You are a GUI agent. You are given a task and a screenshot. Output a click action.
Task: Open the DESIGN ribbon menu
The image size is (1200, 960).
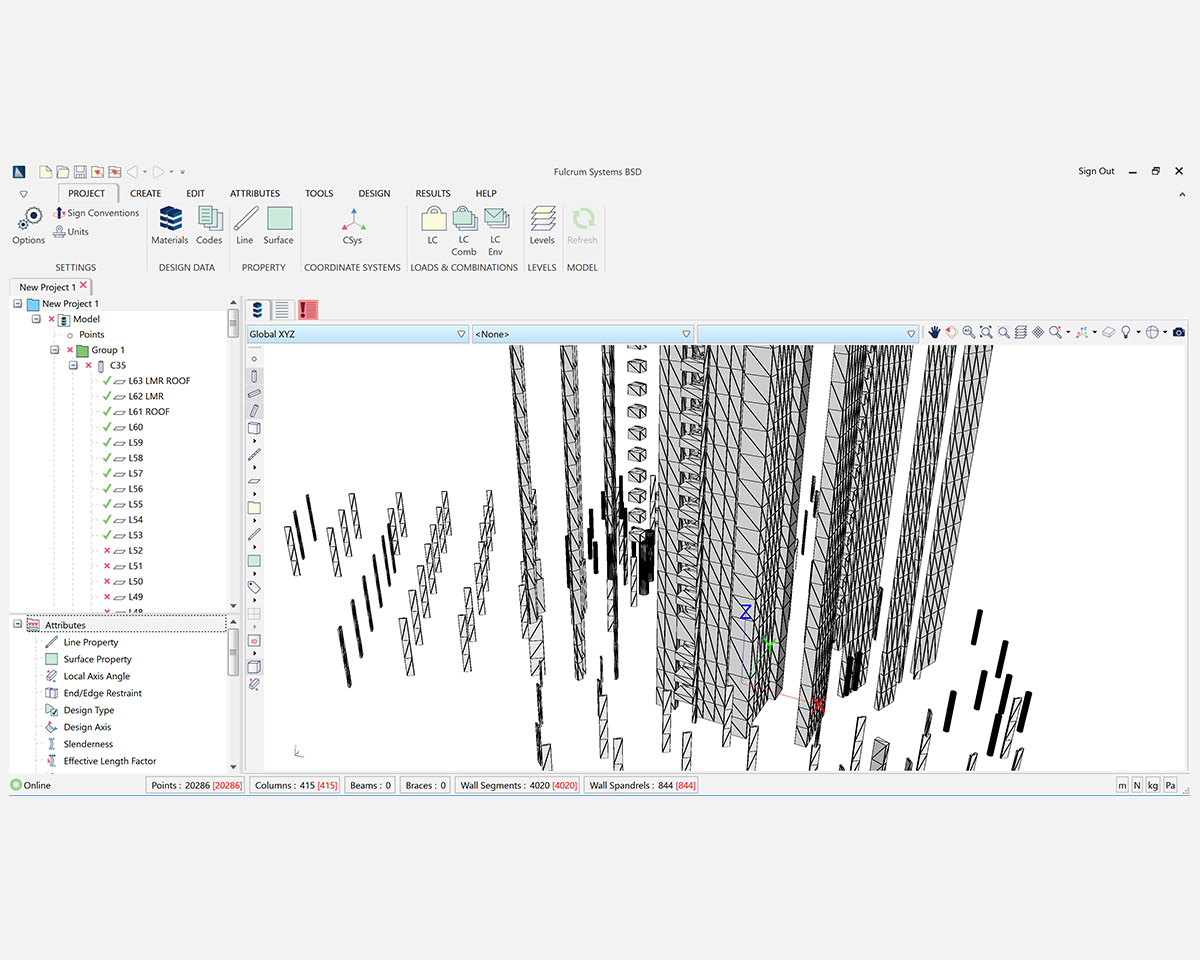374,193
